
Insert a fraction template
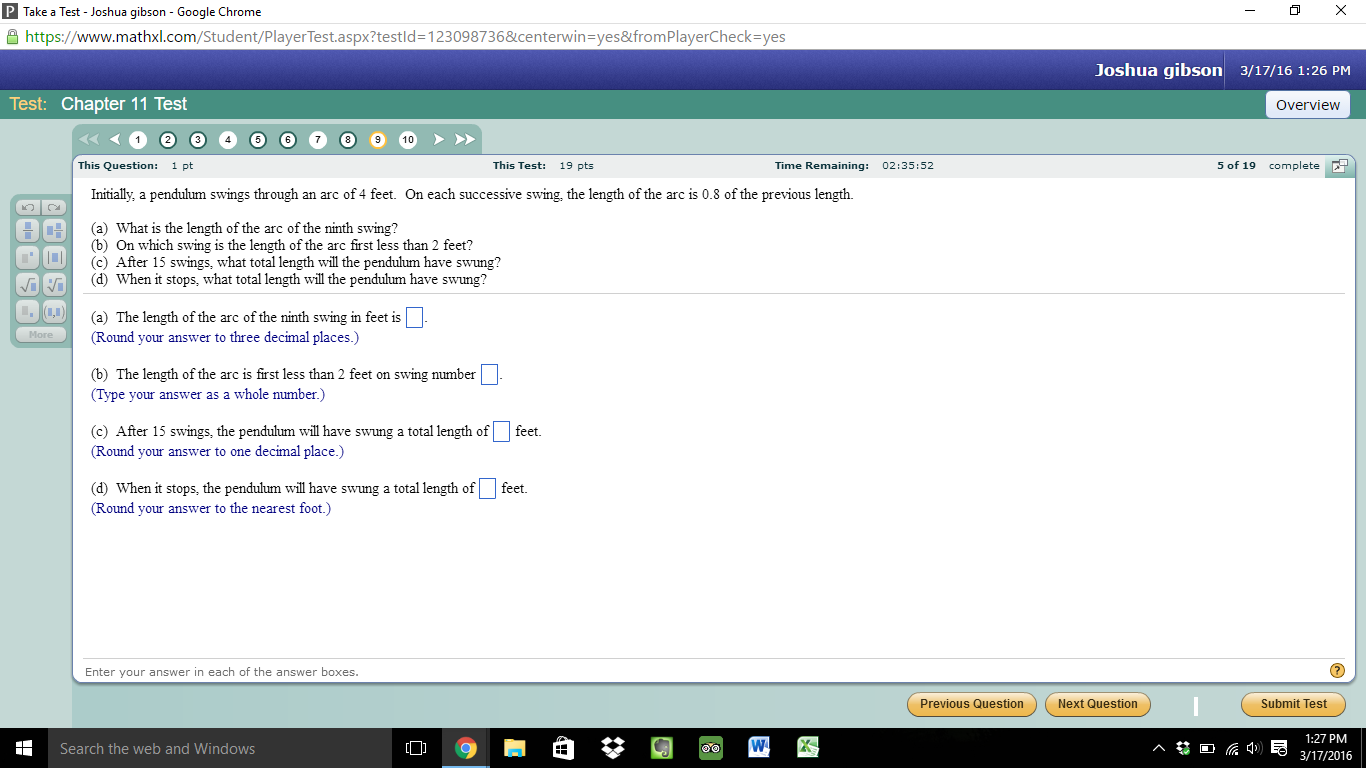[x=28, y=230]
